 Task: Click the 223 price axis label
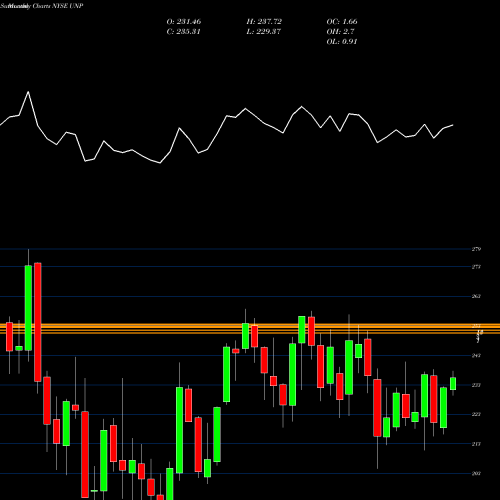(x=476, y=414)
